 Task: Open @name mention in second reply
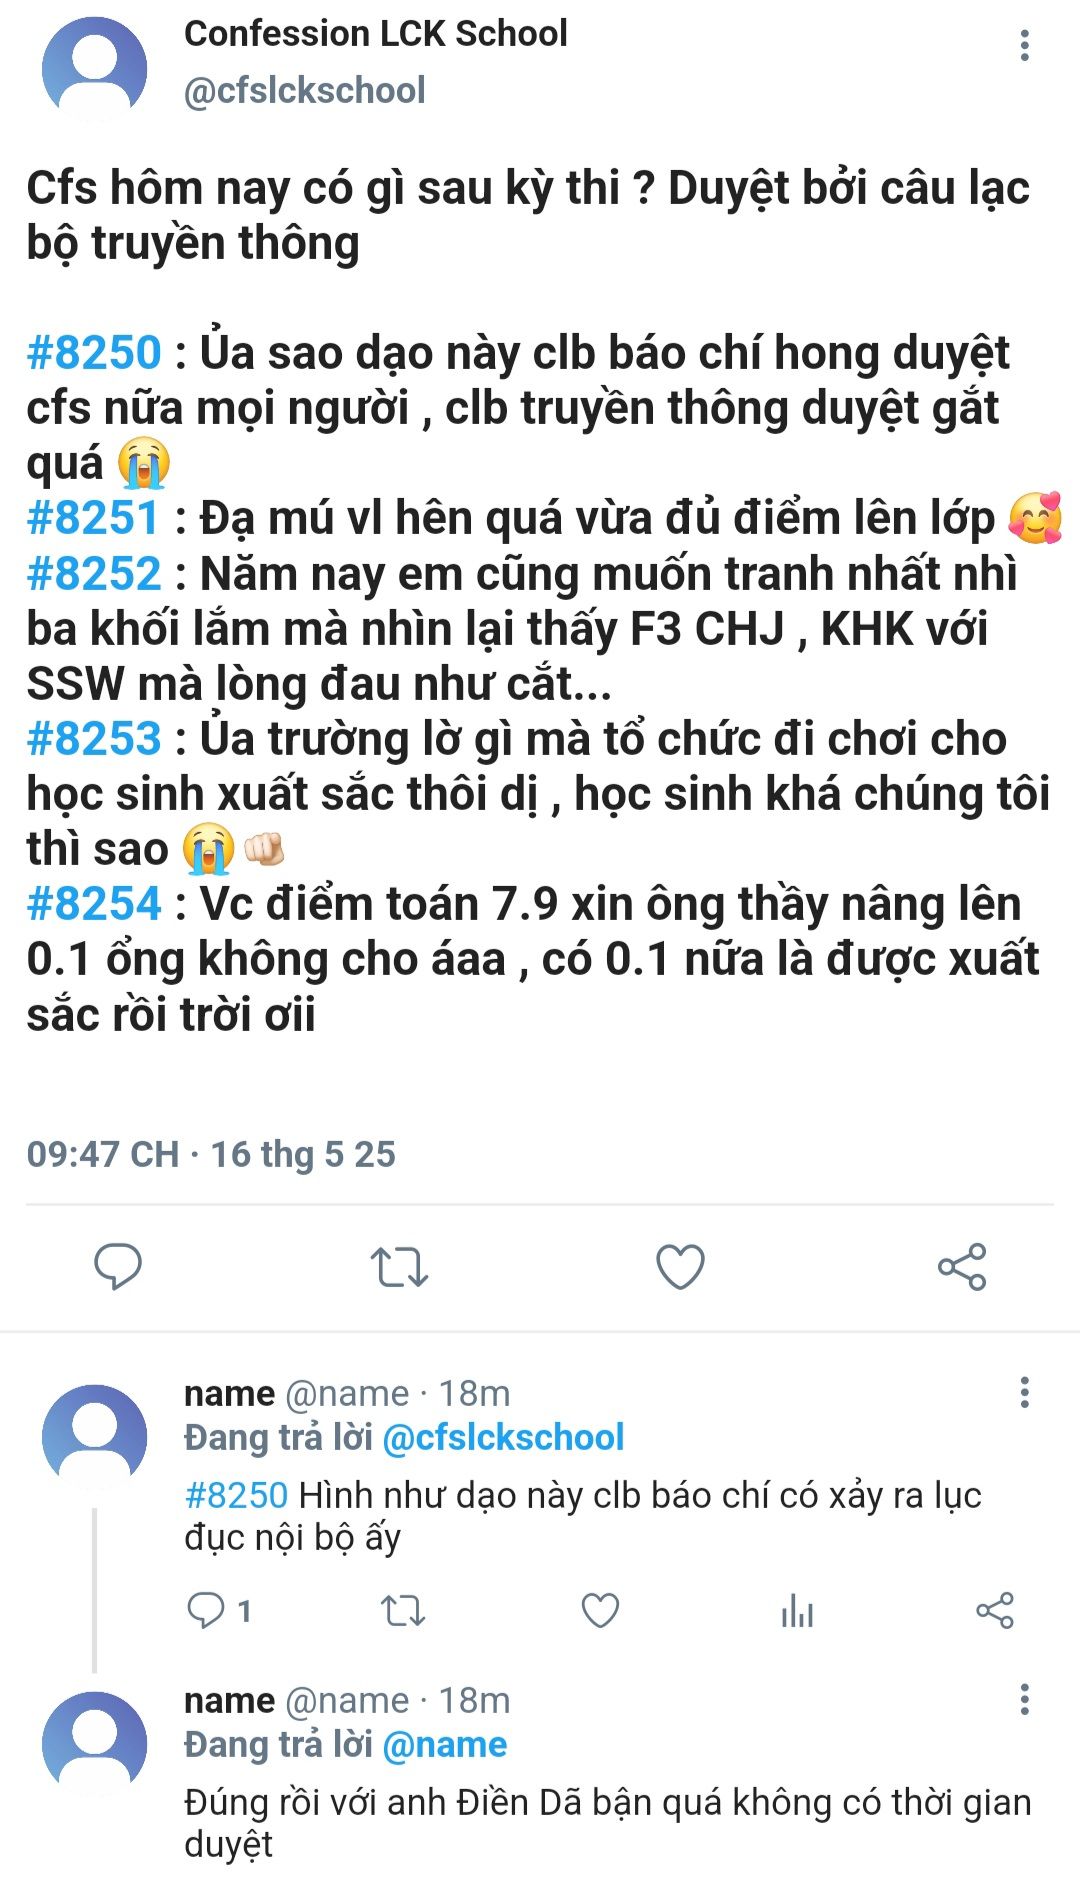pyautogui.click(x=444, y=1744)
